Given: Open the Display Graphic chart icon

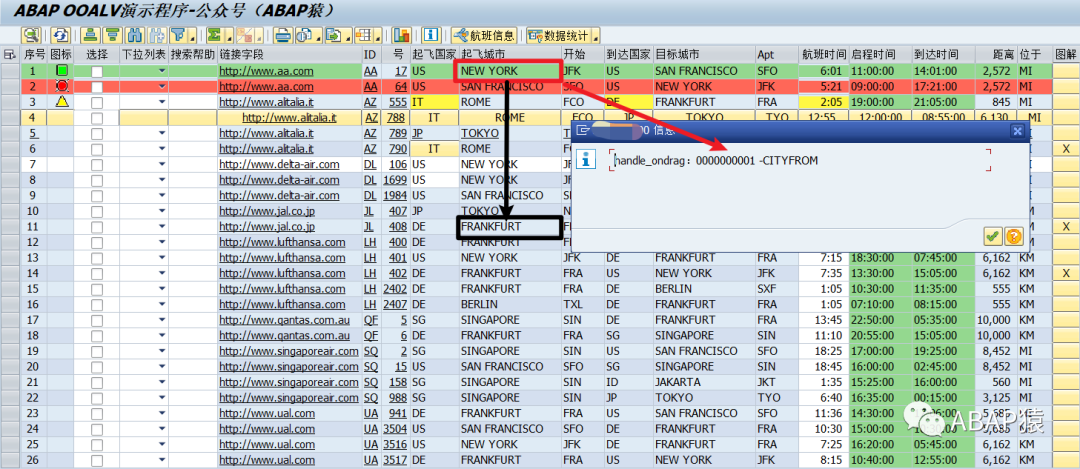Looking at the screenshot, I should (402, 34).
